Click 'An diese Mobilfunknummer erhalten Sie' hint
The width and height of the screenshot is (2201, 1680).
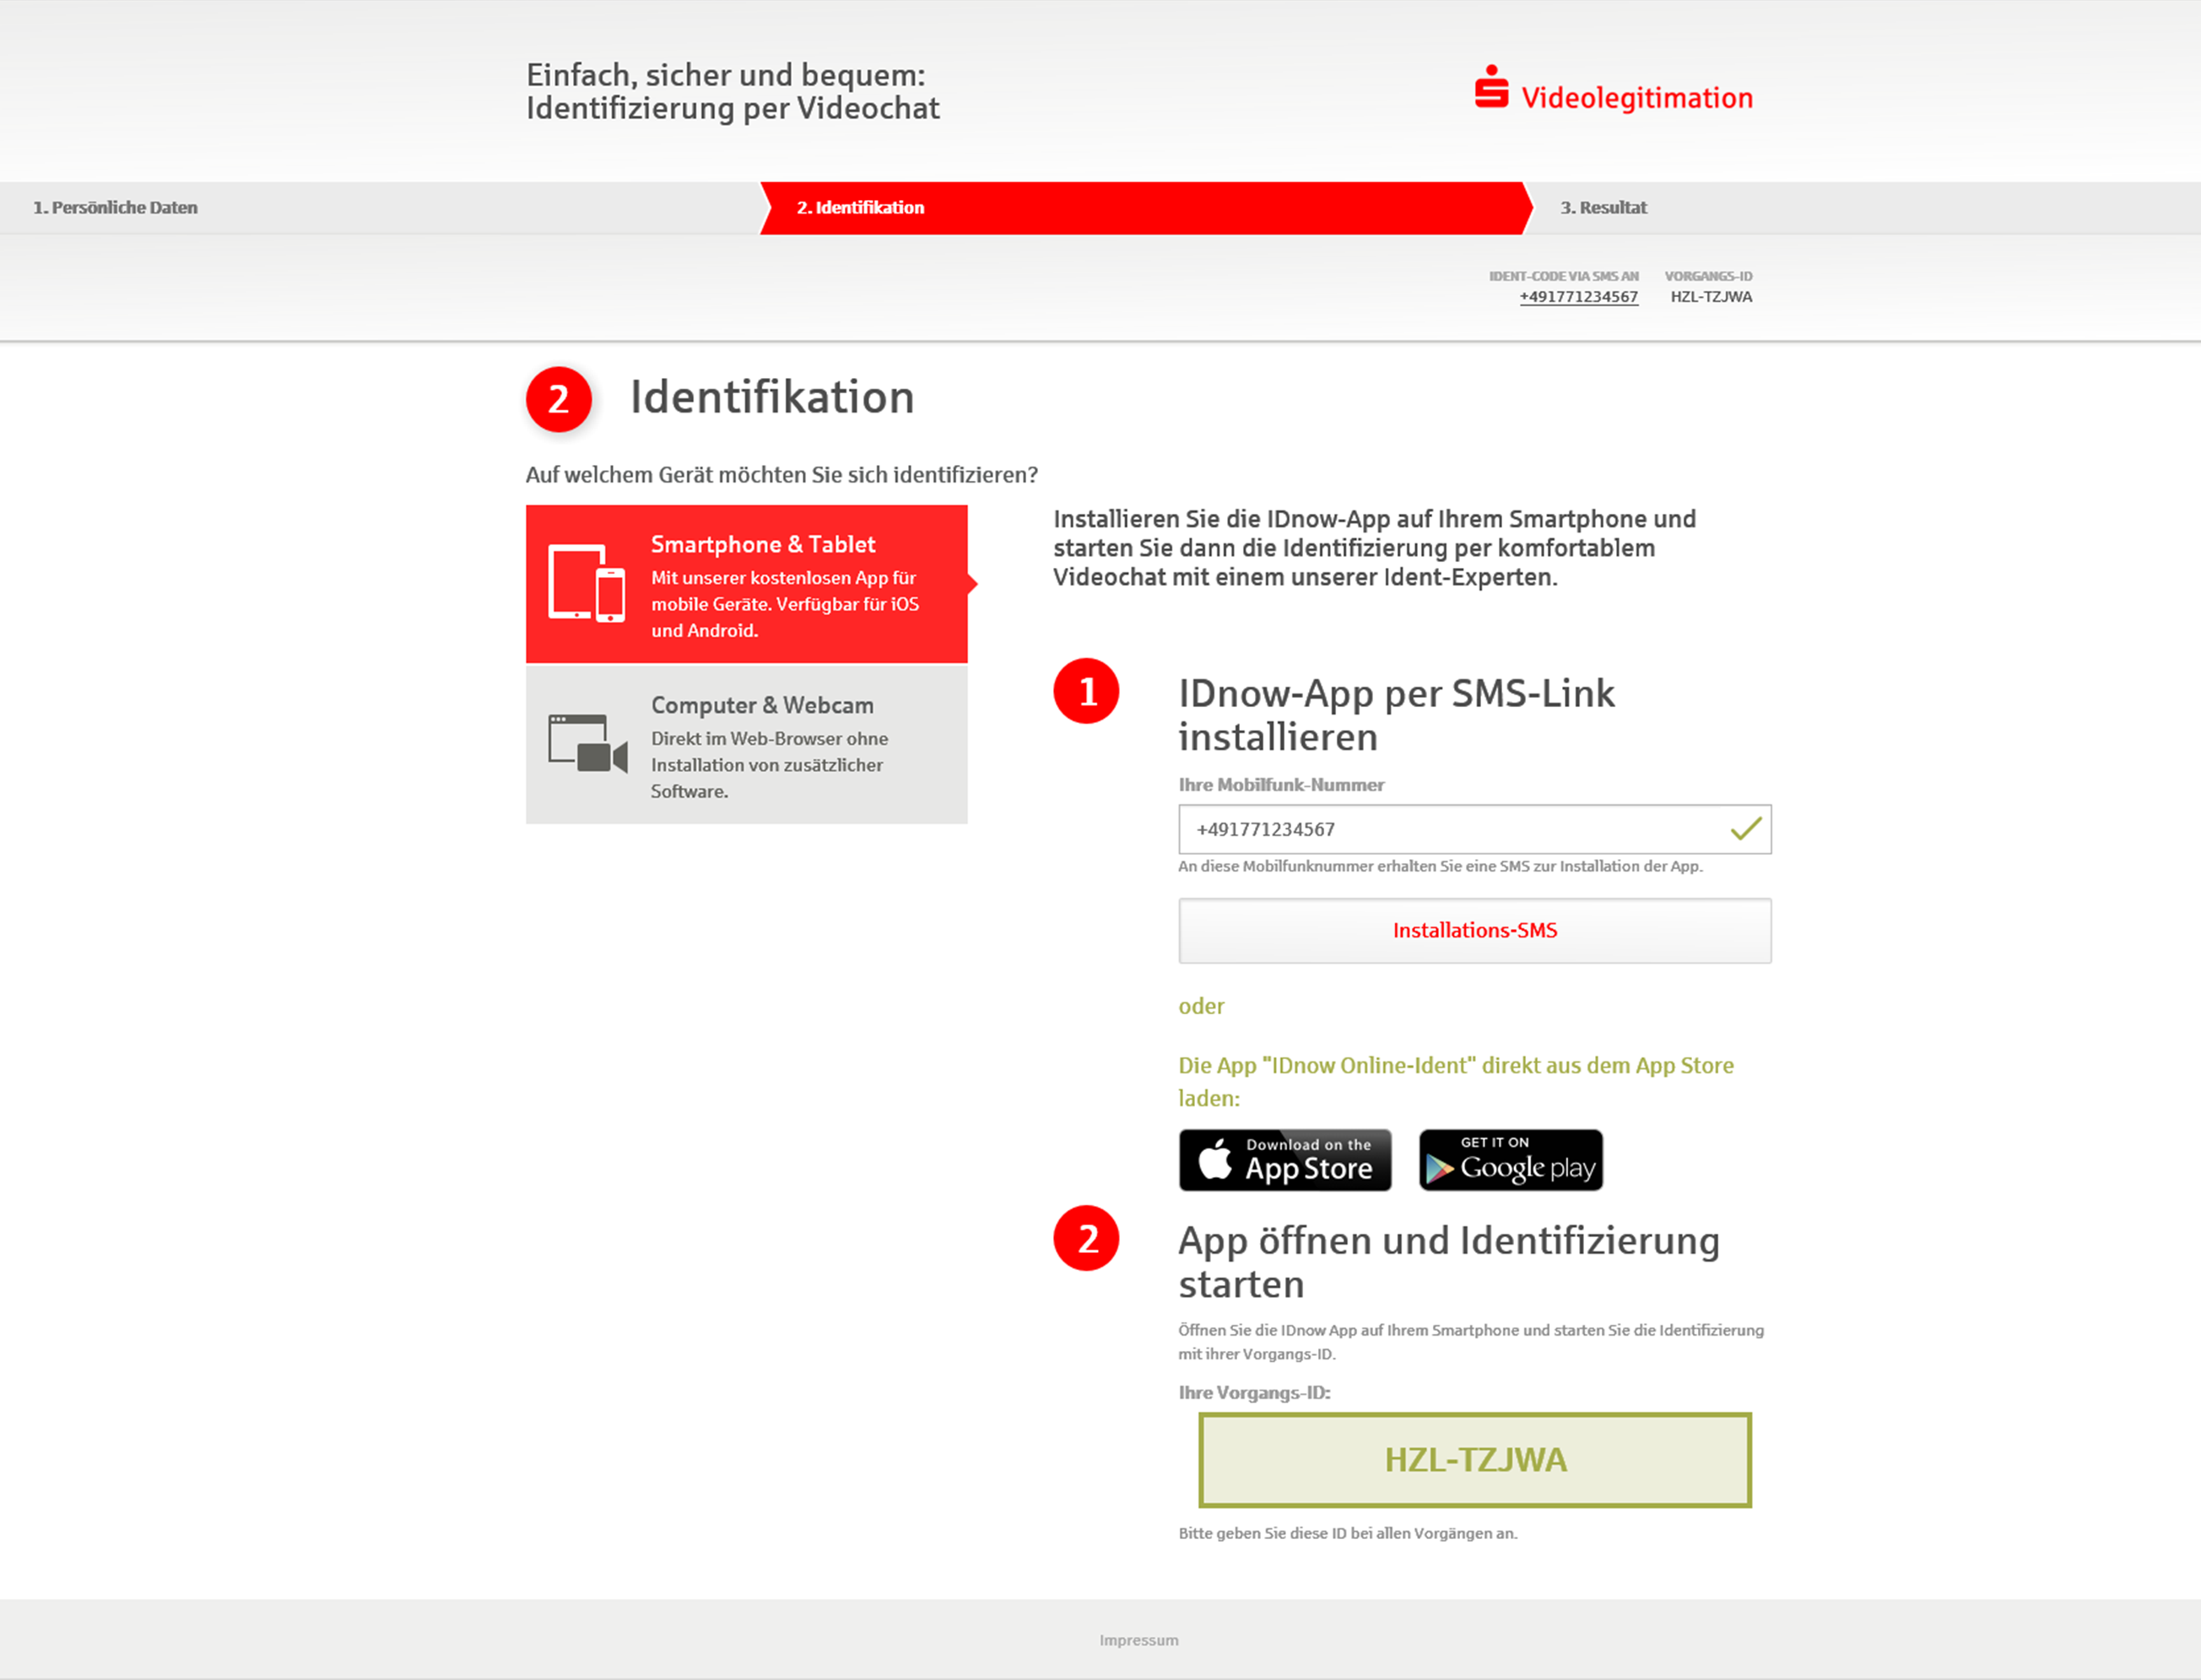pos(1440,866)
